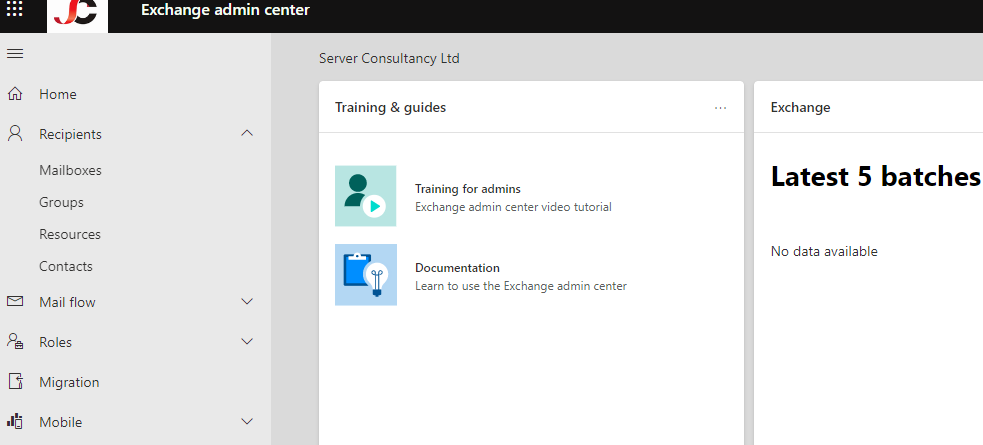The width and height of the screenshot is (983, 445).
Task: Click the Server Consultancy Ltd organization name
Action: point(389,58)
